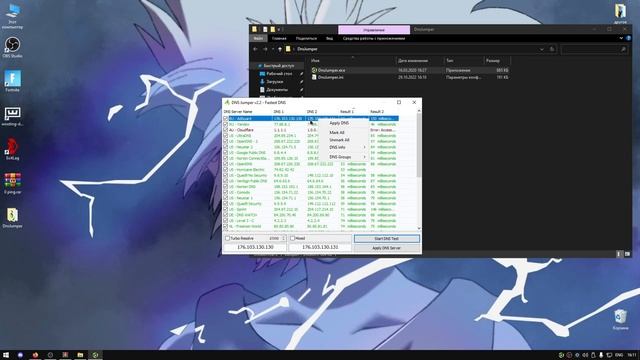Click the Explorer search magnifier icon
The width and height of the screenshot is (640, 360).
point(623,49)
